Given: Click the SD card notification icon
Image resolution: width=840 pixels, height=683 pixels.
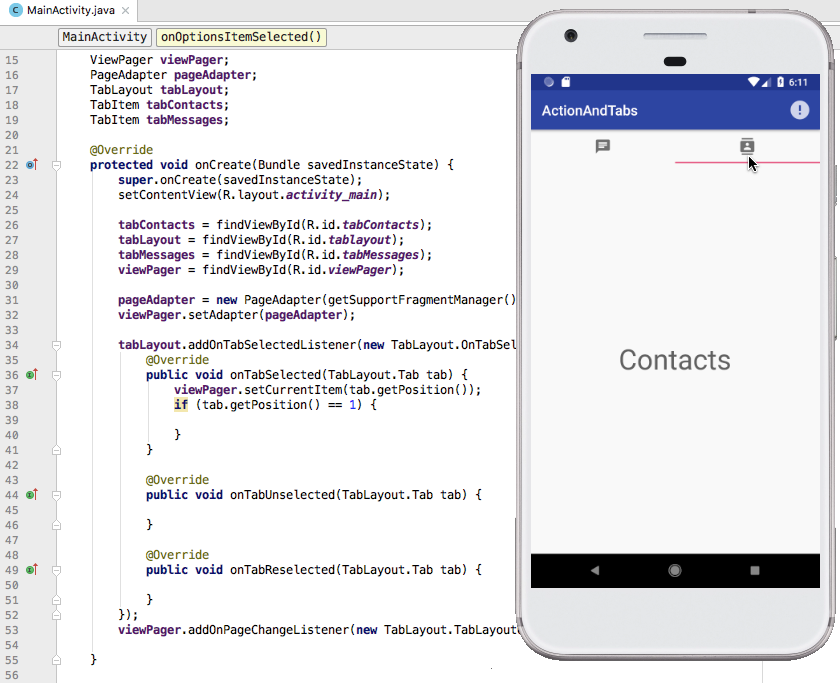Looking at the screenshot, I should (566, 81).
